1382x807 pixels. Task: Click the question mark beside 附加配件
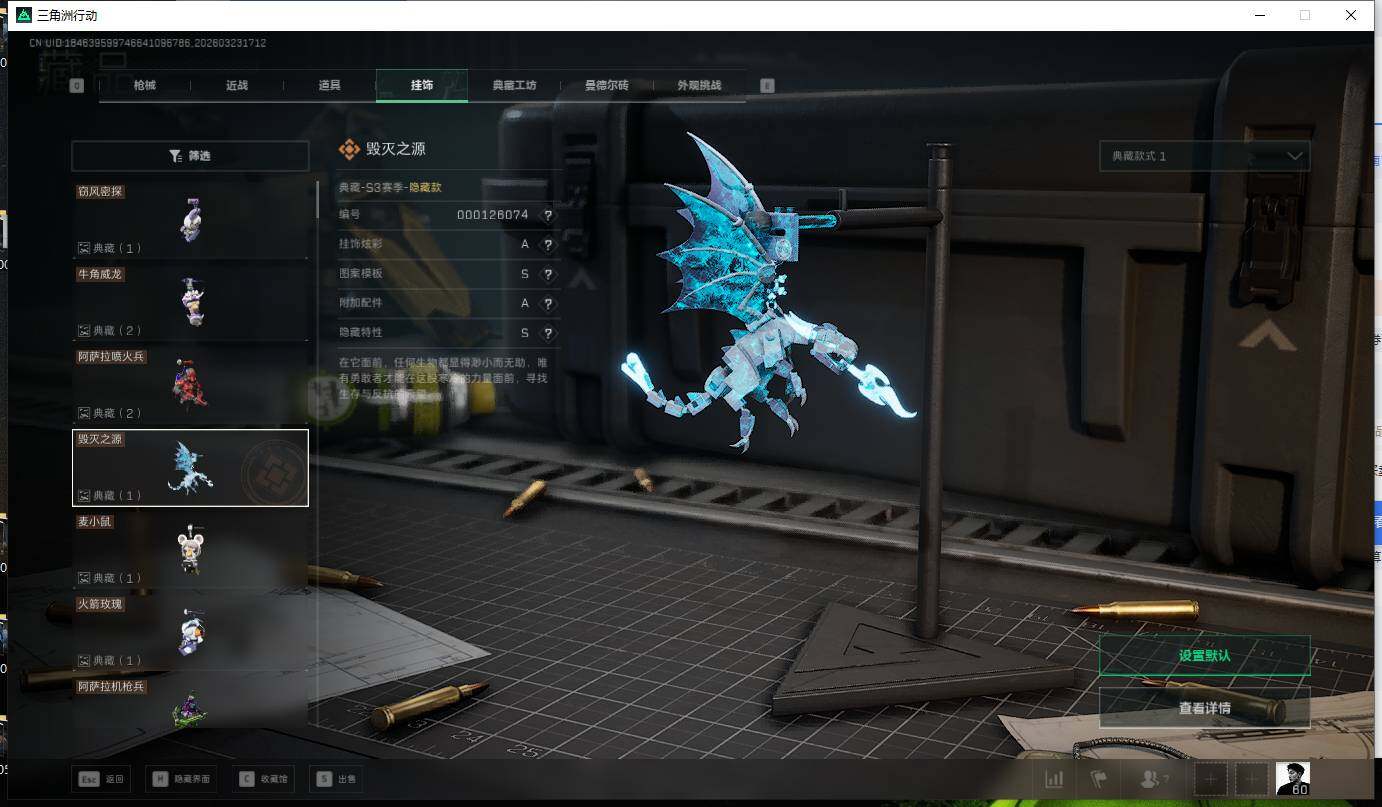point(548,304)
